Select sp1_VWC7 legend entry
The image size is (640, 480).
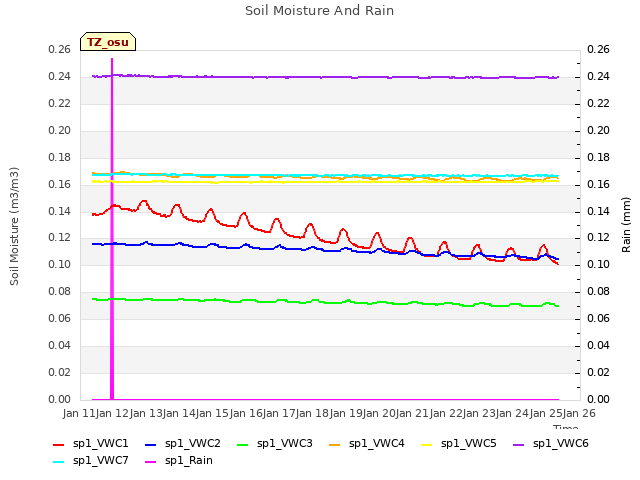91,461
